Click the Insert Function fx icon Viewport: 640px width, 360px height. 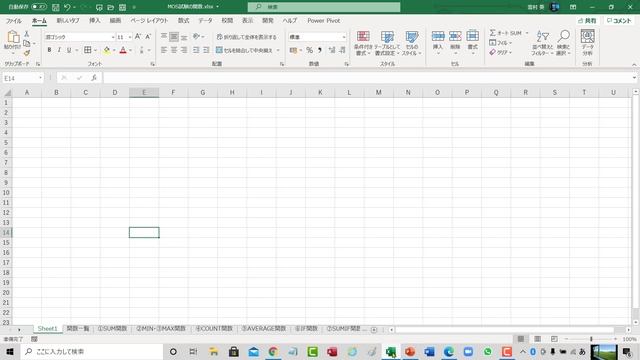(x=94, y=78)
